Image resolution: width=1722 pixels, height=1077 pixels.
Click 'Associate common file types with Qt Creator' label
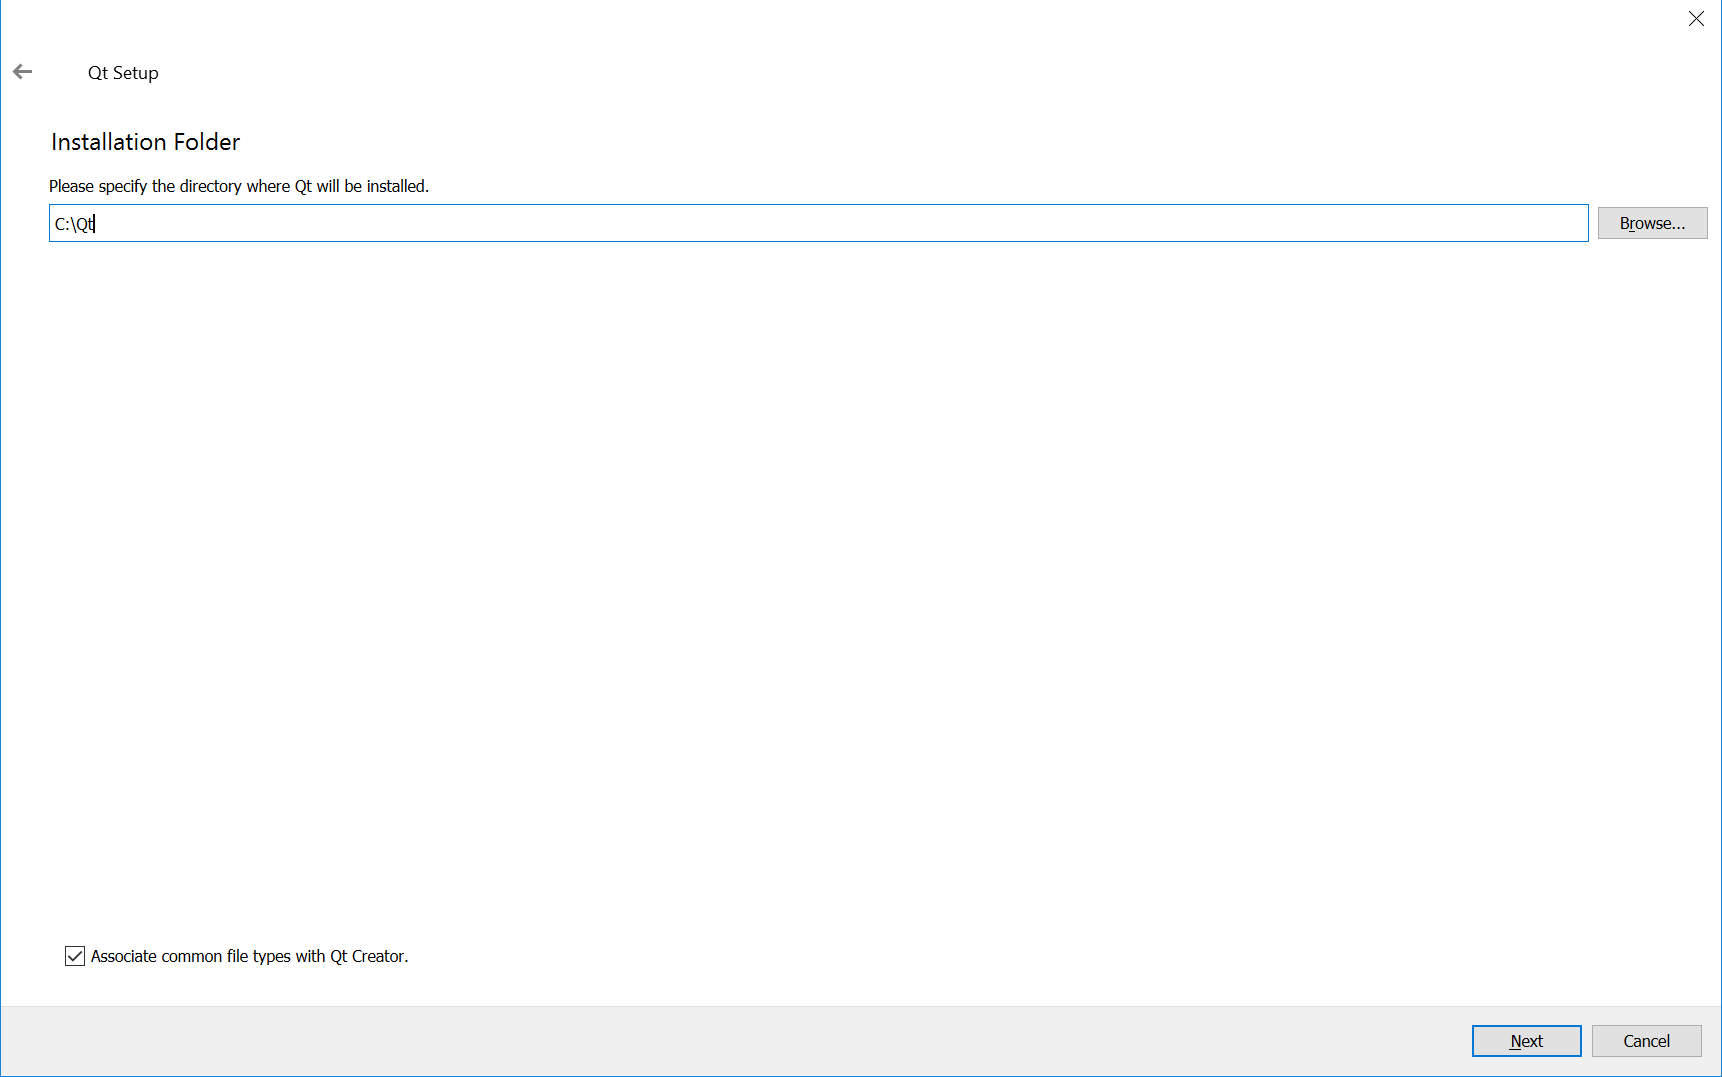click(x=250, y=956)
